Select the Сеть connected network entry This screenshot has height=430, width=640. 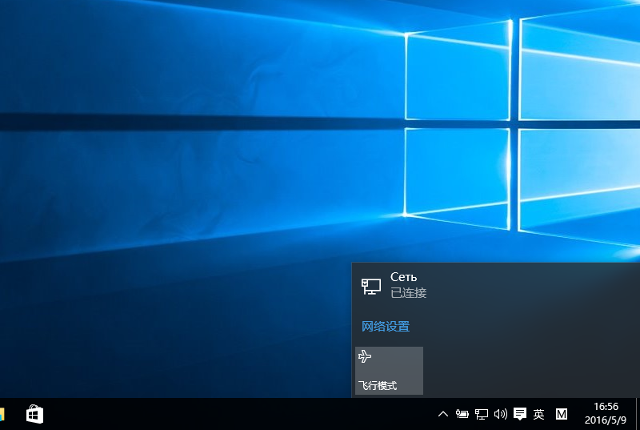pos(496,285)
